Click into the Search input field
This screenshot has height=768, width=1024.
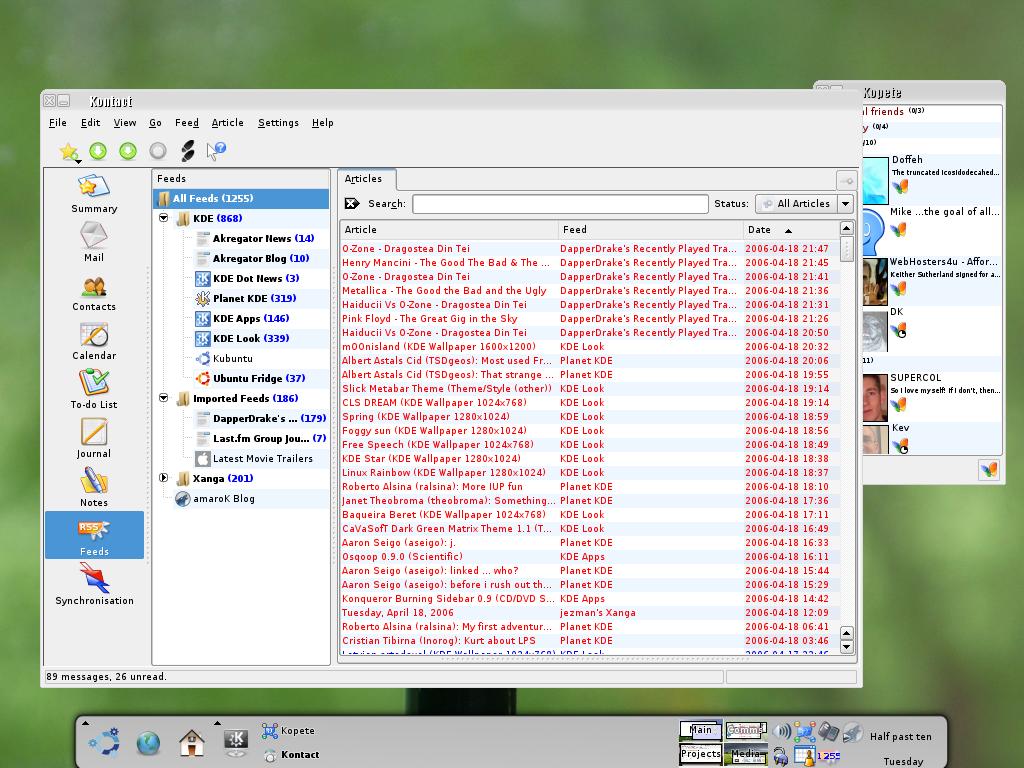click(560, 204)
